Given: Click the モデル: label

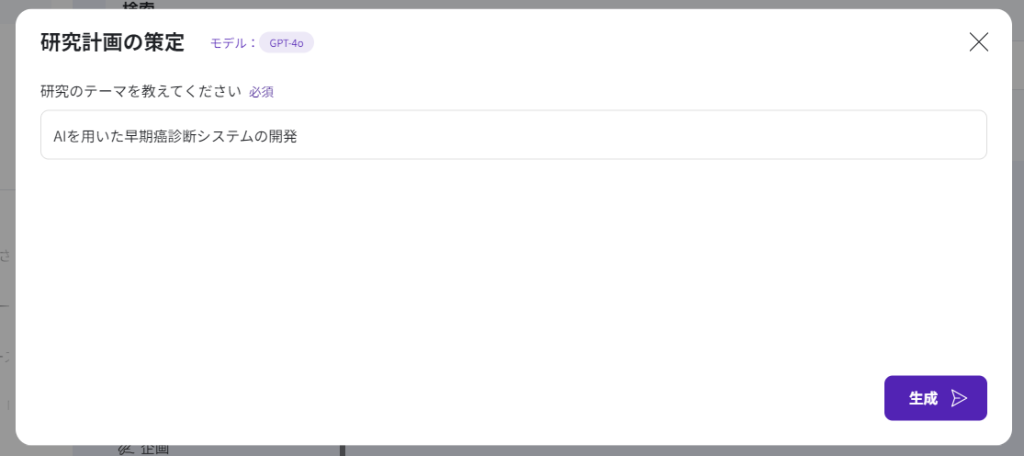Looking at the screenshot, I should coord(232,43).
